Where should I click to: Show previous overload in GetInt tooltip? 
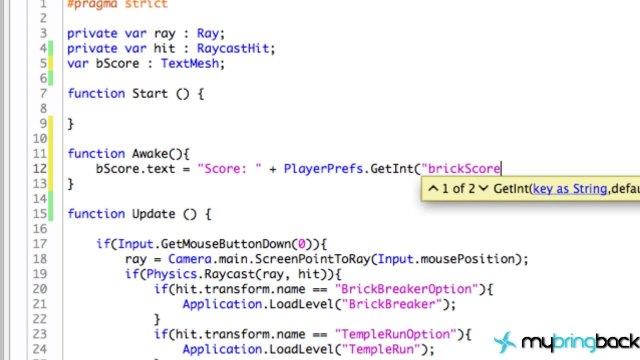tap(433, 189)
